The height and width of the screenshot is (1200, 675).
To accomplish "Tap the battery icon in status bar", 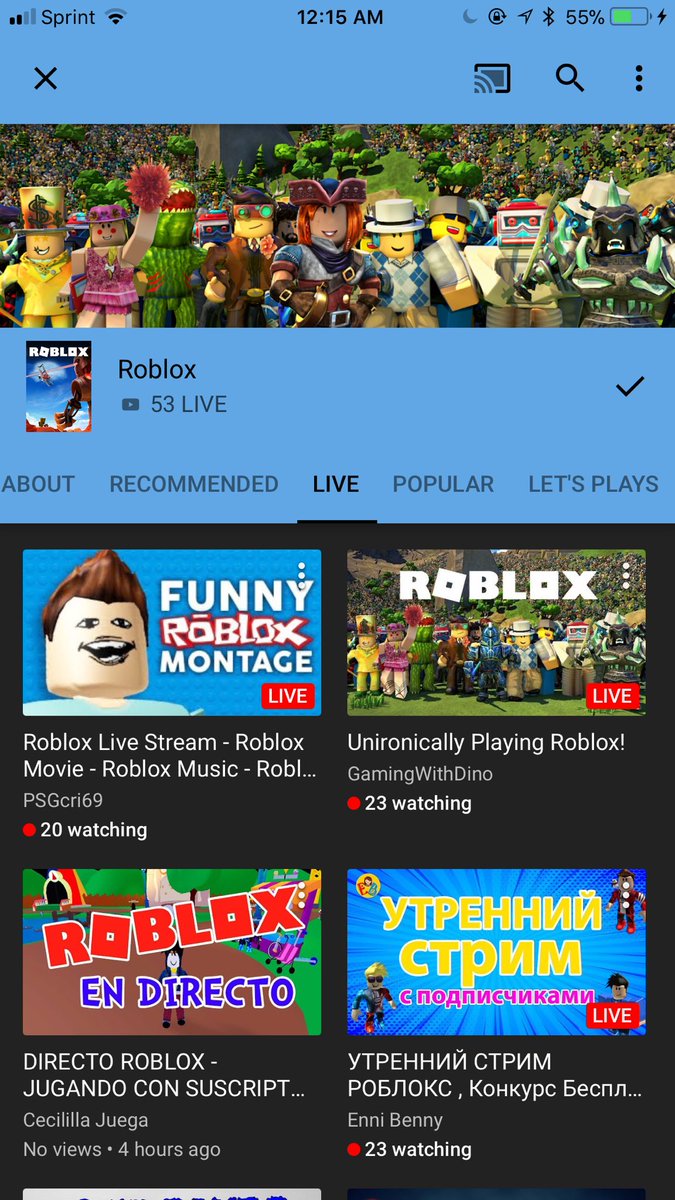I will [x=632, y=17].
